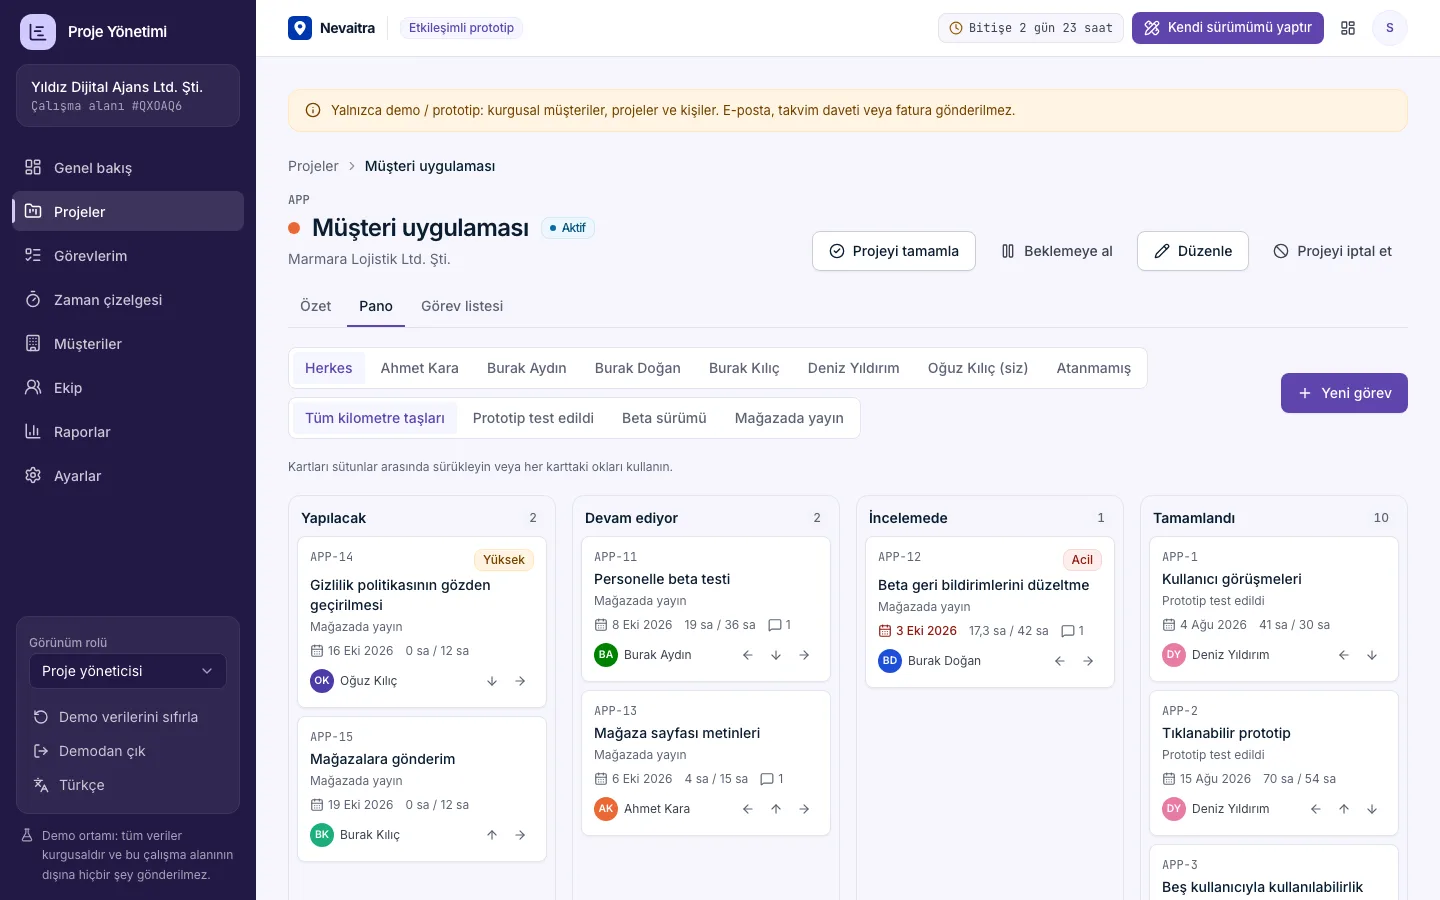Click the down arrow on Personelle beta testi card
The image size is (1440, 900).
(776, 655)
